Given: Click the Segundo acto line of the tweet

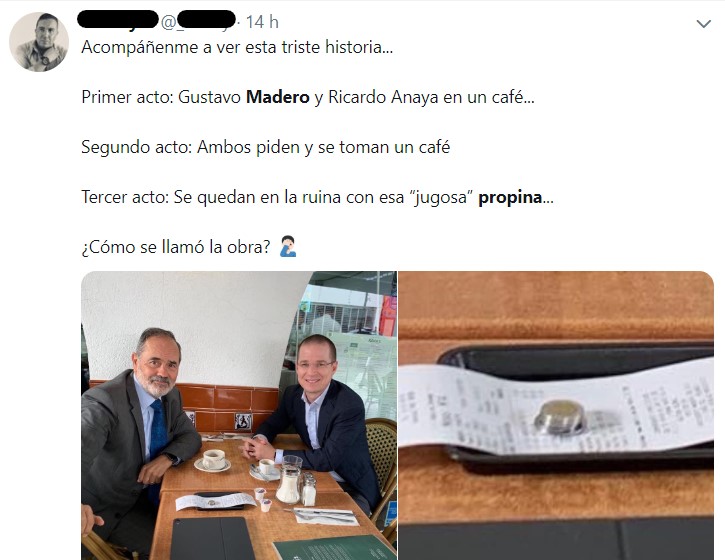Looking at the screenshot, I should pyautogui.click(x=266, y=147).
